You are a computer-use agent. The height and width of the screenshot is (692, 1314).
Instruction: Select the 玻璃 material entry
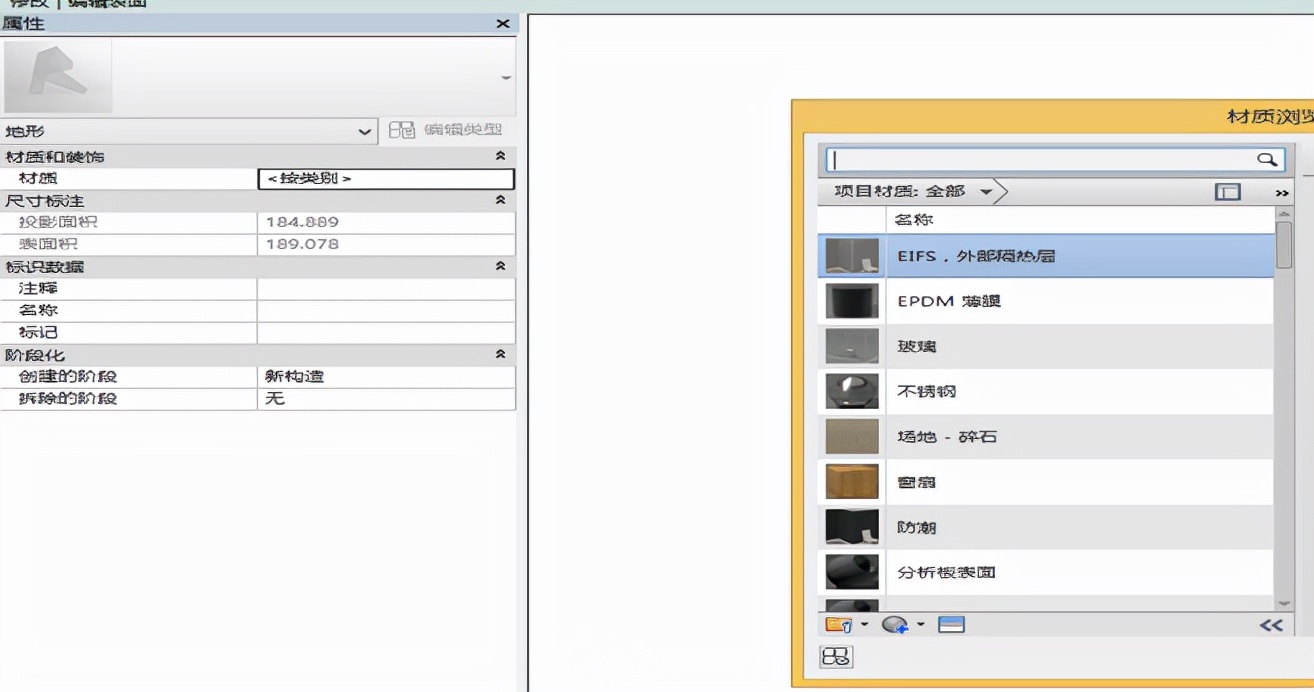click(x=1000, y=346)
